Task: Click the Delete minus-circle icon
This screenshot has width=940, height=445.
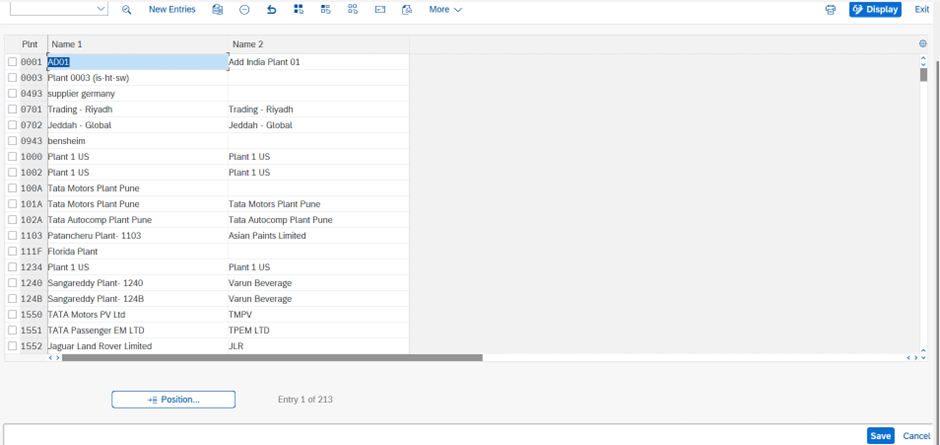Action: click(244, 10)
